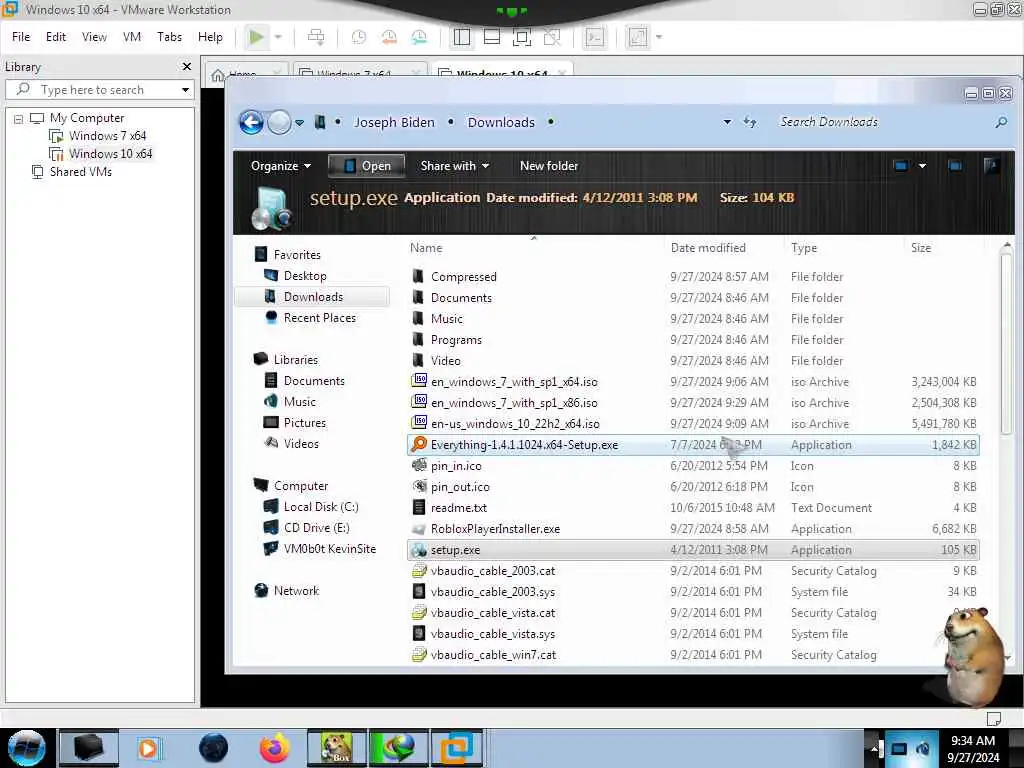This screenshot has height=768, width=1024.
Task: Click Joseph Biden in the address bar
Action: (394, 122)
